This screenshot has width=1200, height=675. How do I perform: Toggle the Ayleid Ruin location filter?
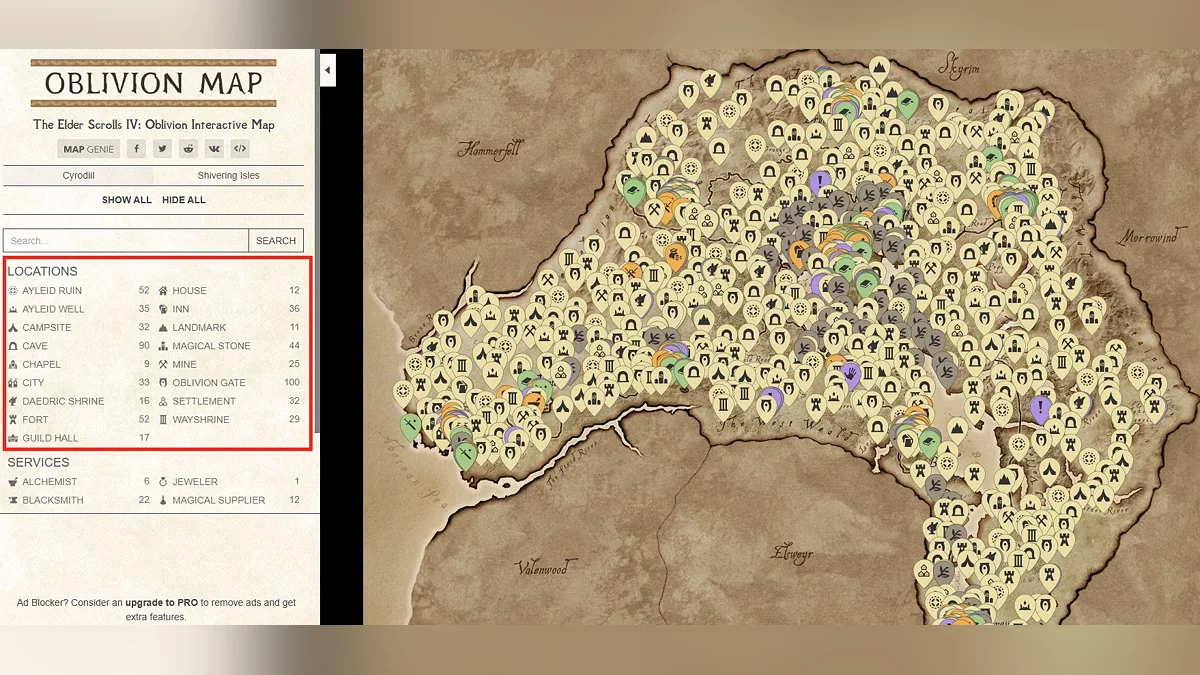click(x=52, y=291)
